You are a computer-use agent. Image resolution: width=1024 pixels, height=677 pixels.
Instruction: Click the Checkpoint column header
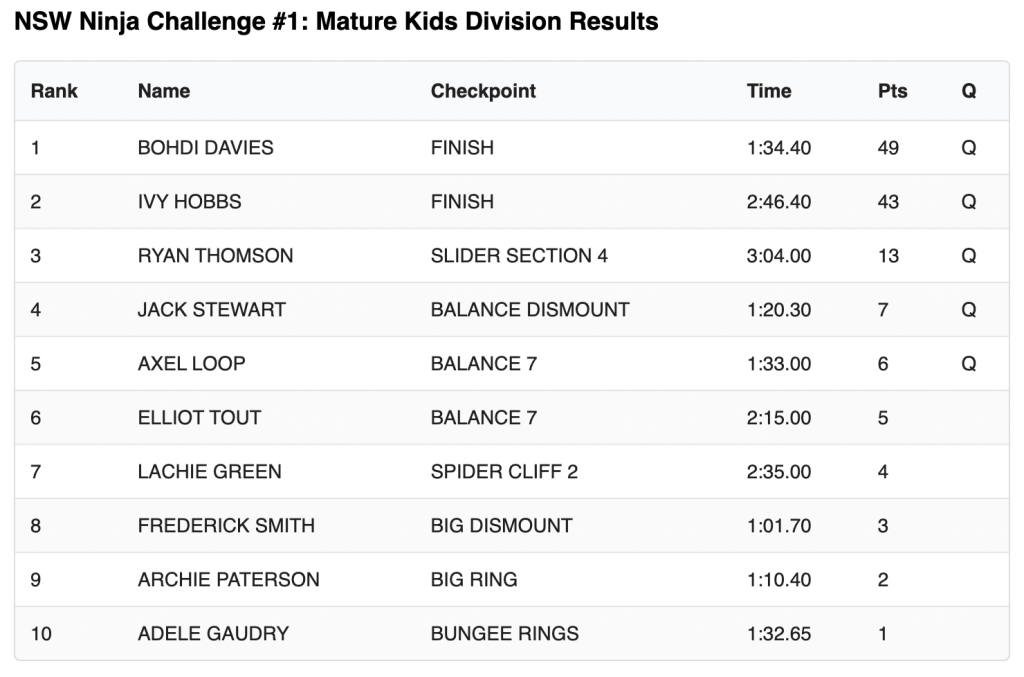coord(483,91)
